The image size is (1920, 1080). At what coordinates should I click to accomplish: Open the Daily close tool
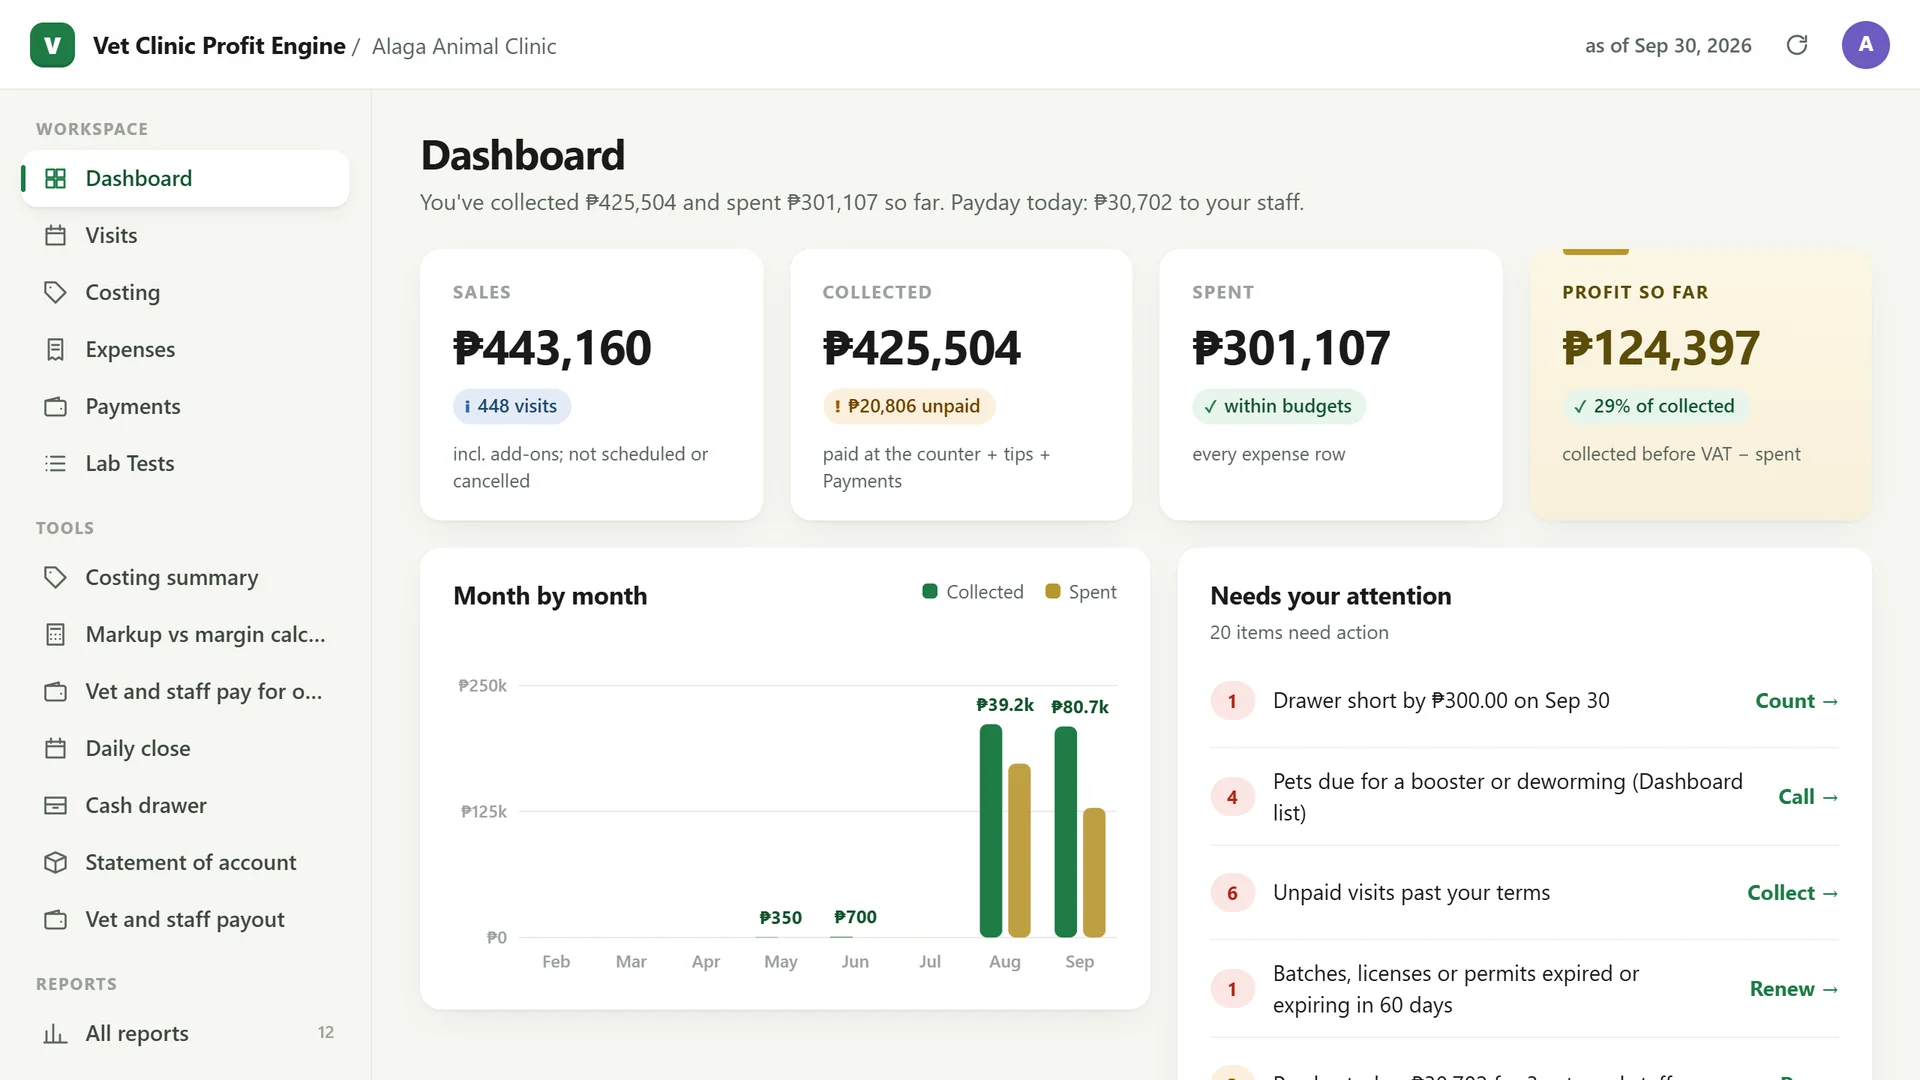pos(185,748)
